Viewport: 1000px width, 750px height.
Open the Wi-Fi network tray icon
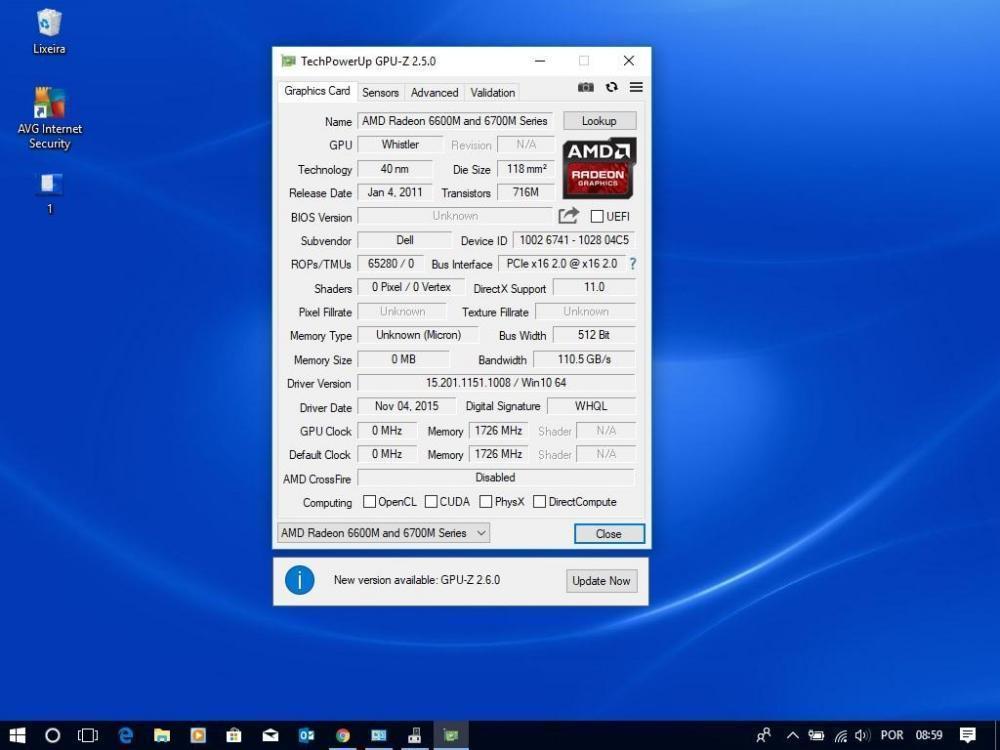[x=841, y=736]
